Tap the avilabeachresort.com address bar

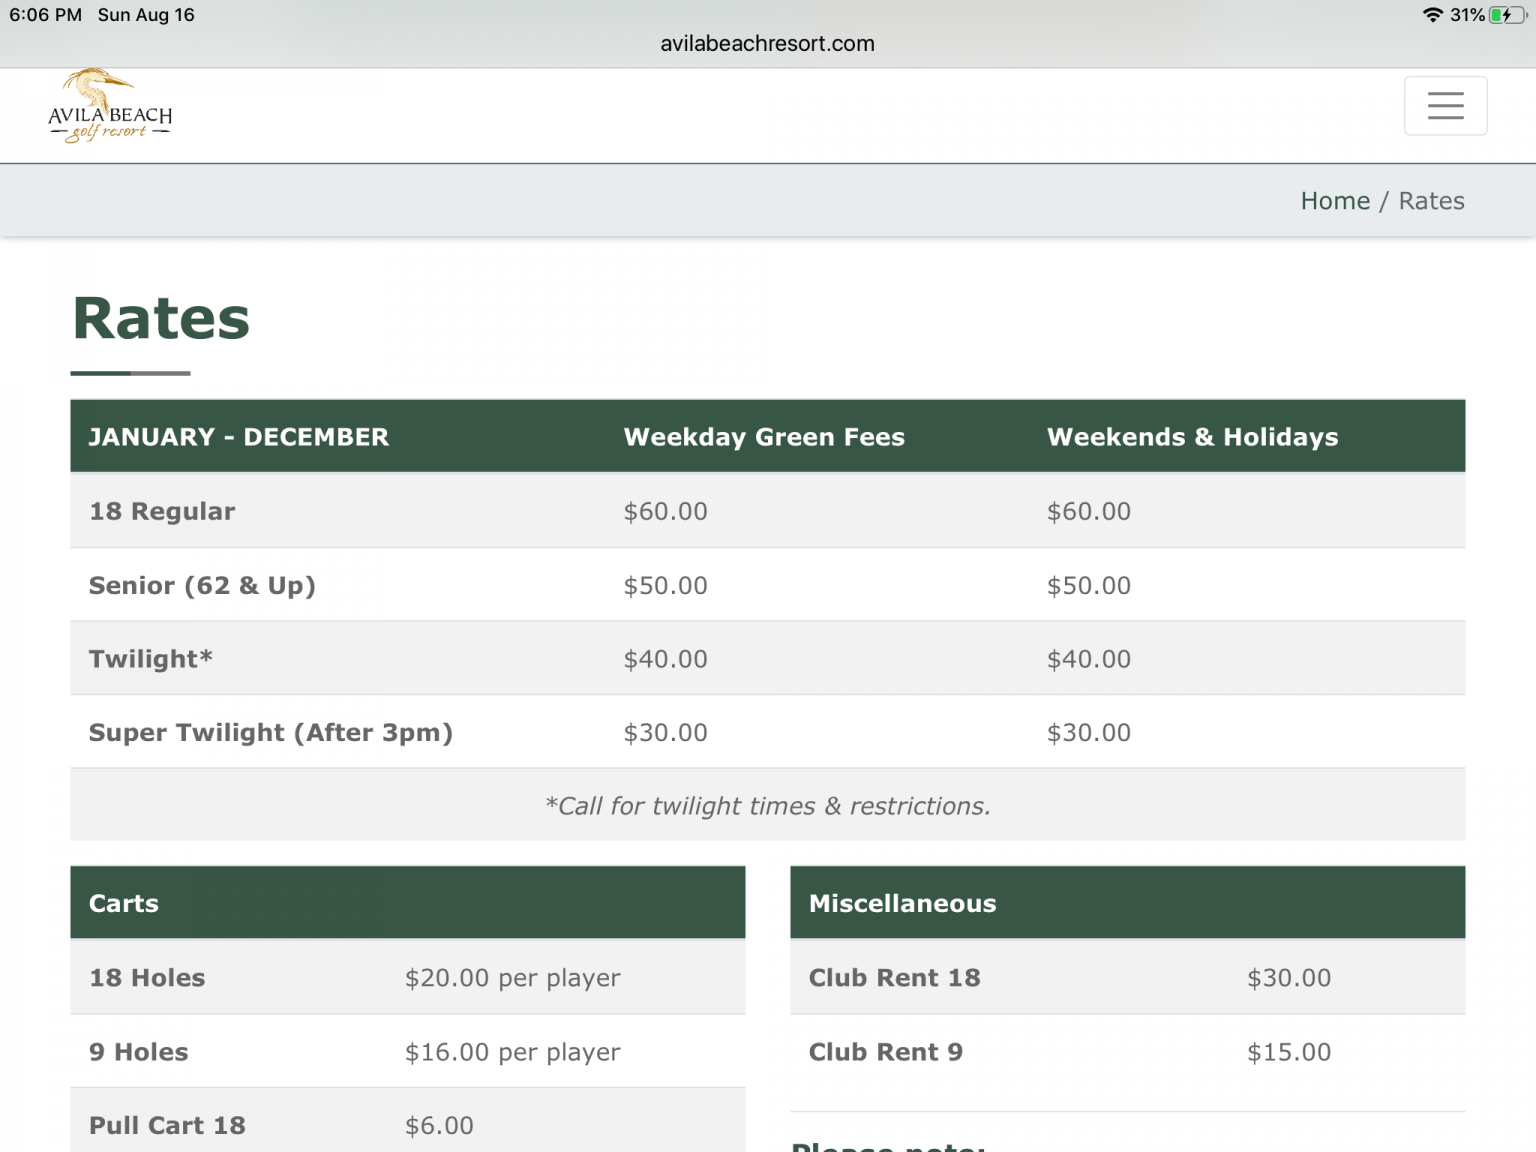767,44
